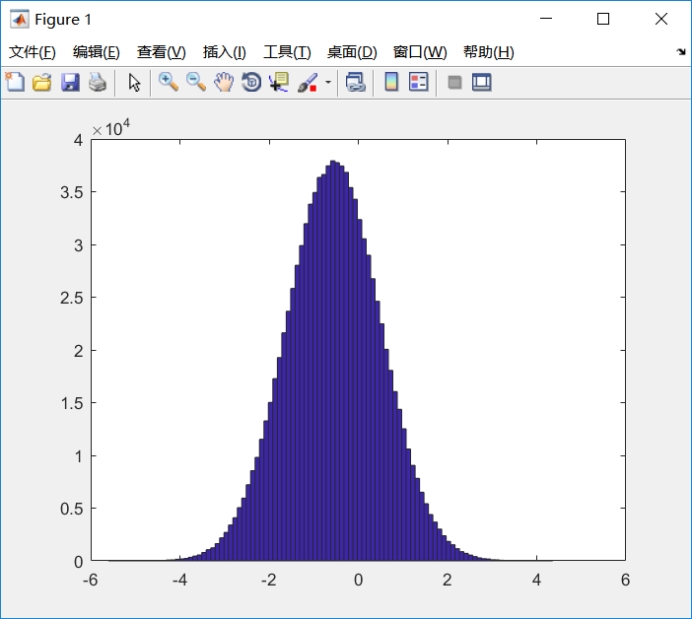Toggle the Insert Legend button
692x619 pixels.
pos(419,82)
